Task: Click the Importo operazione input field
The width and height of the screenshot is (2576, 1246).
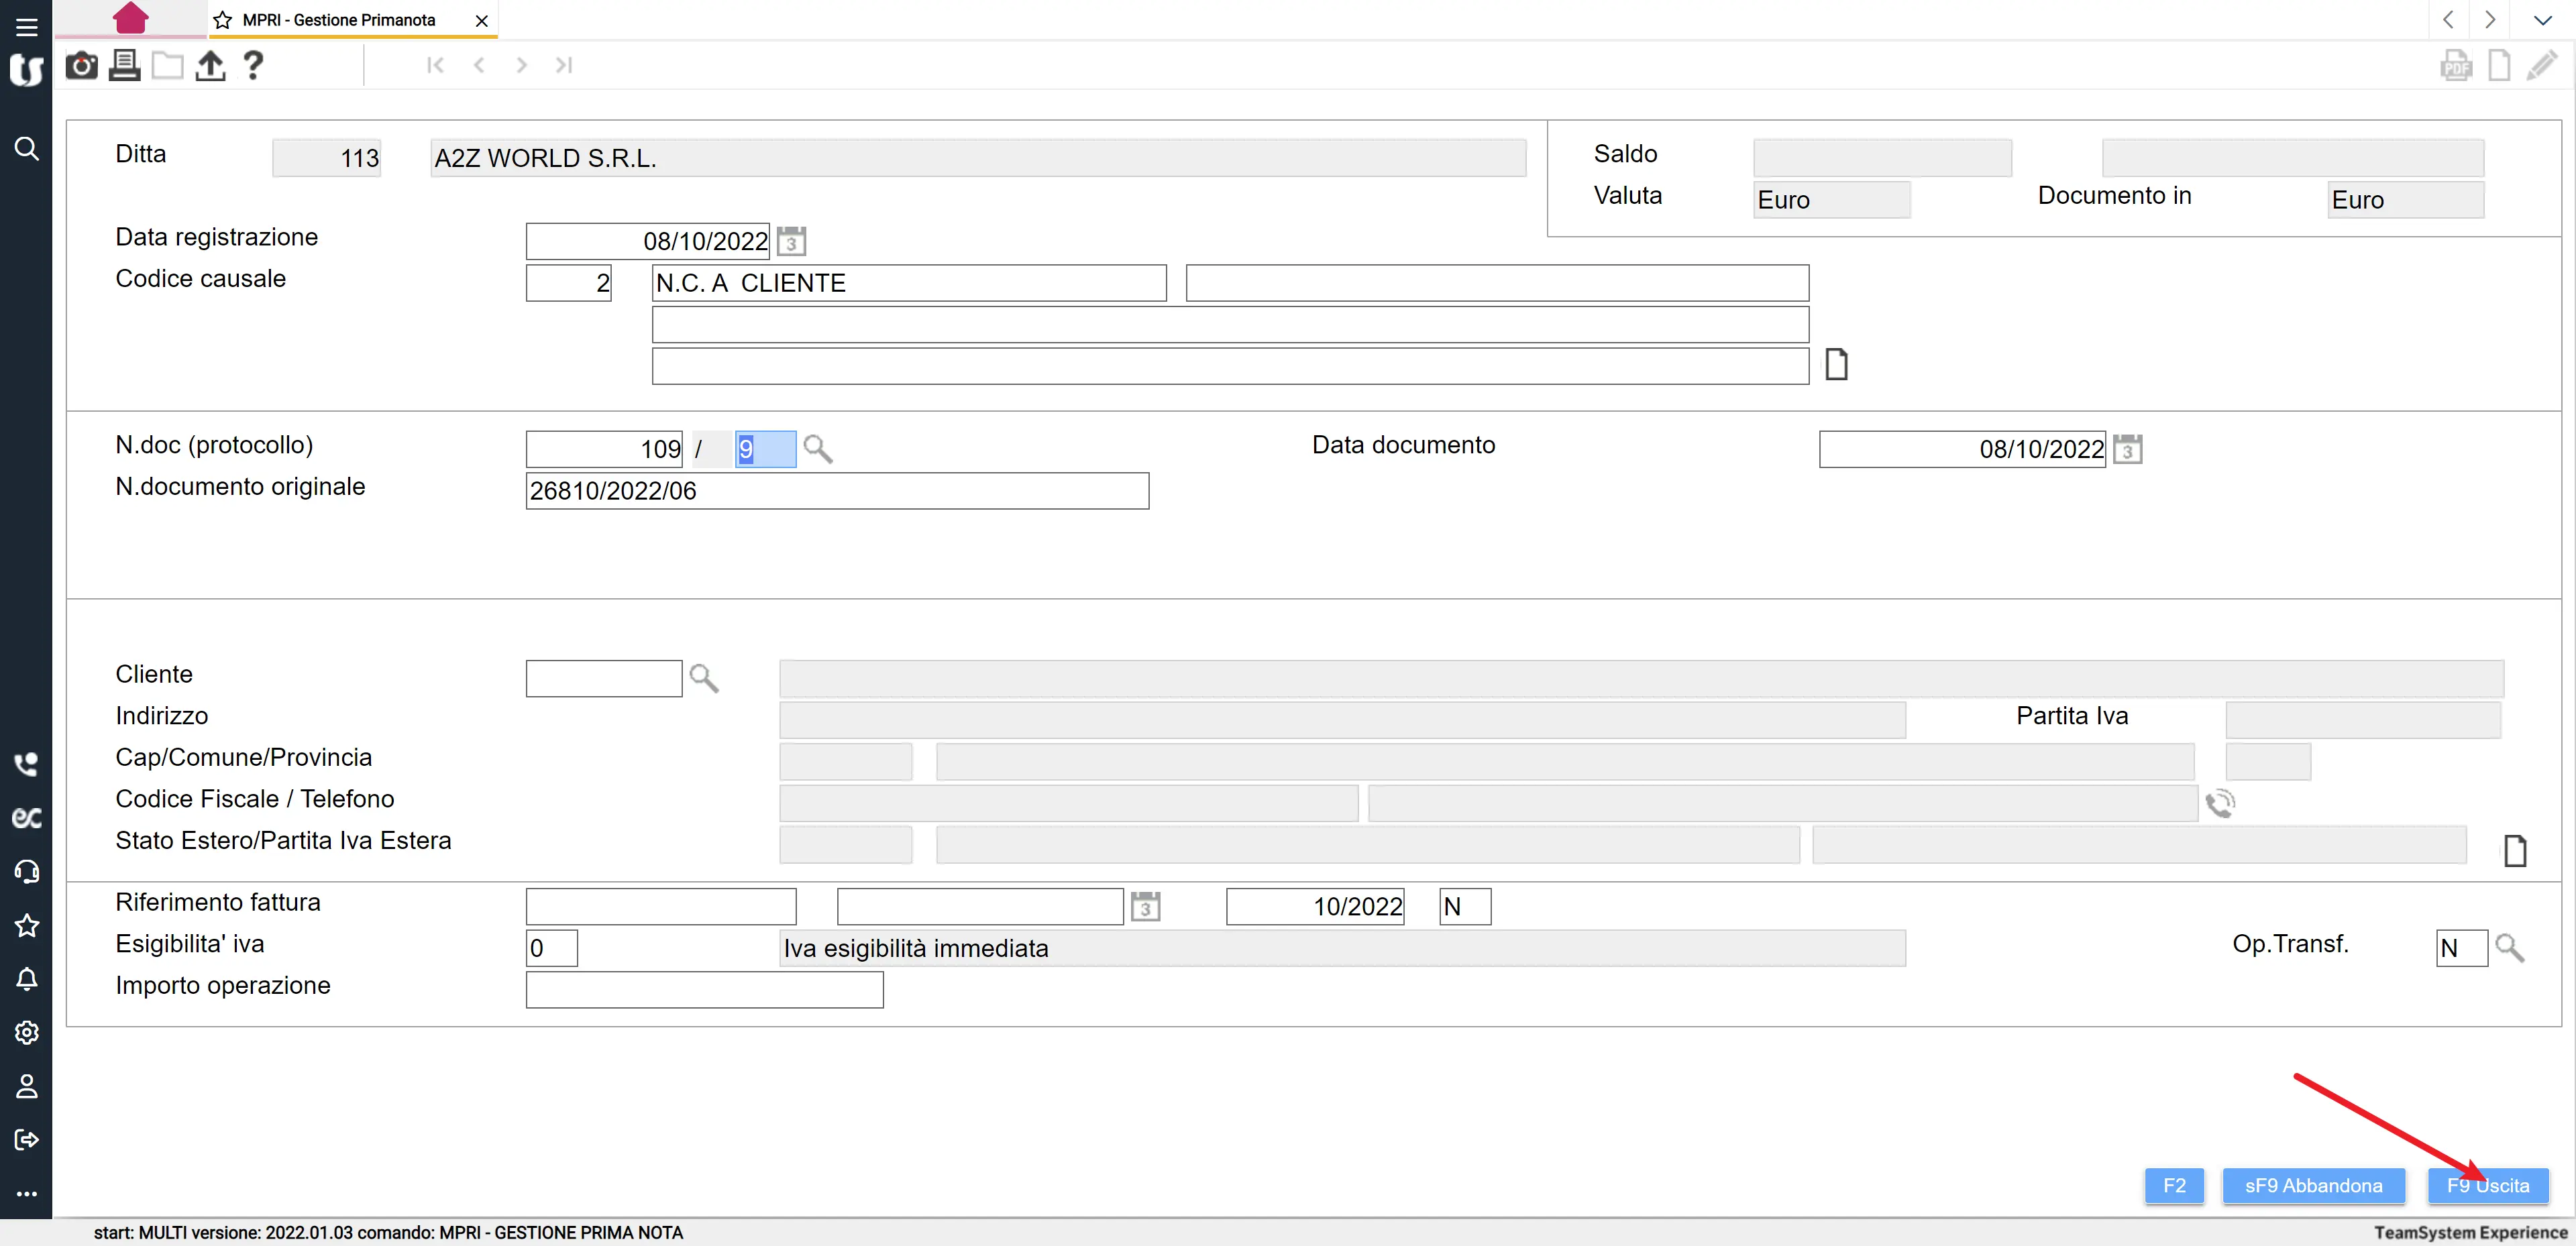Action: point(704,989)
